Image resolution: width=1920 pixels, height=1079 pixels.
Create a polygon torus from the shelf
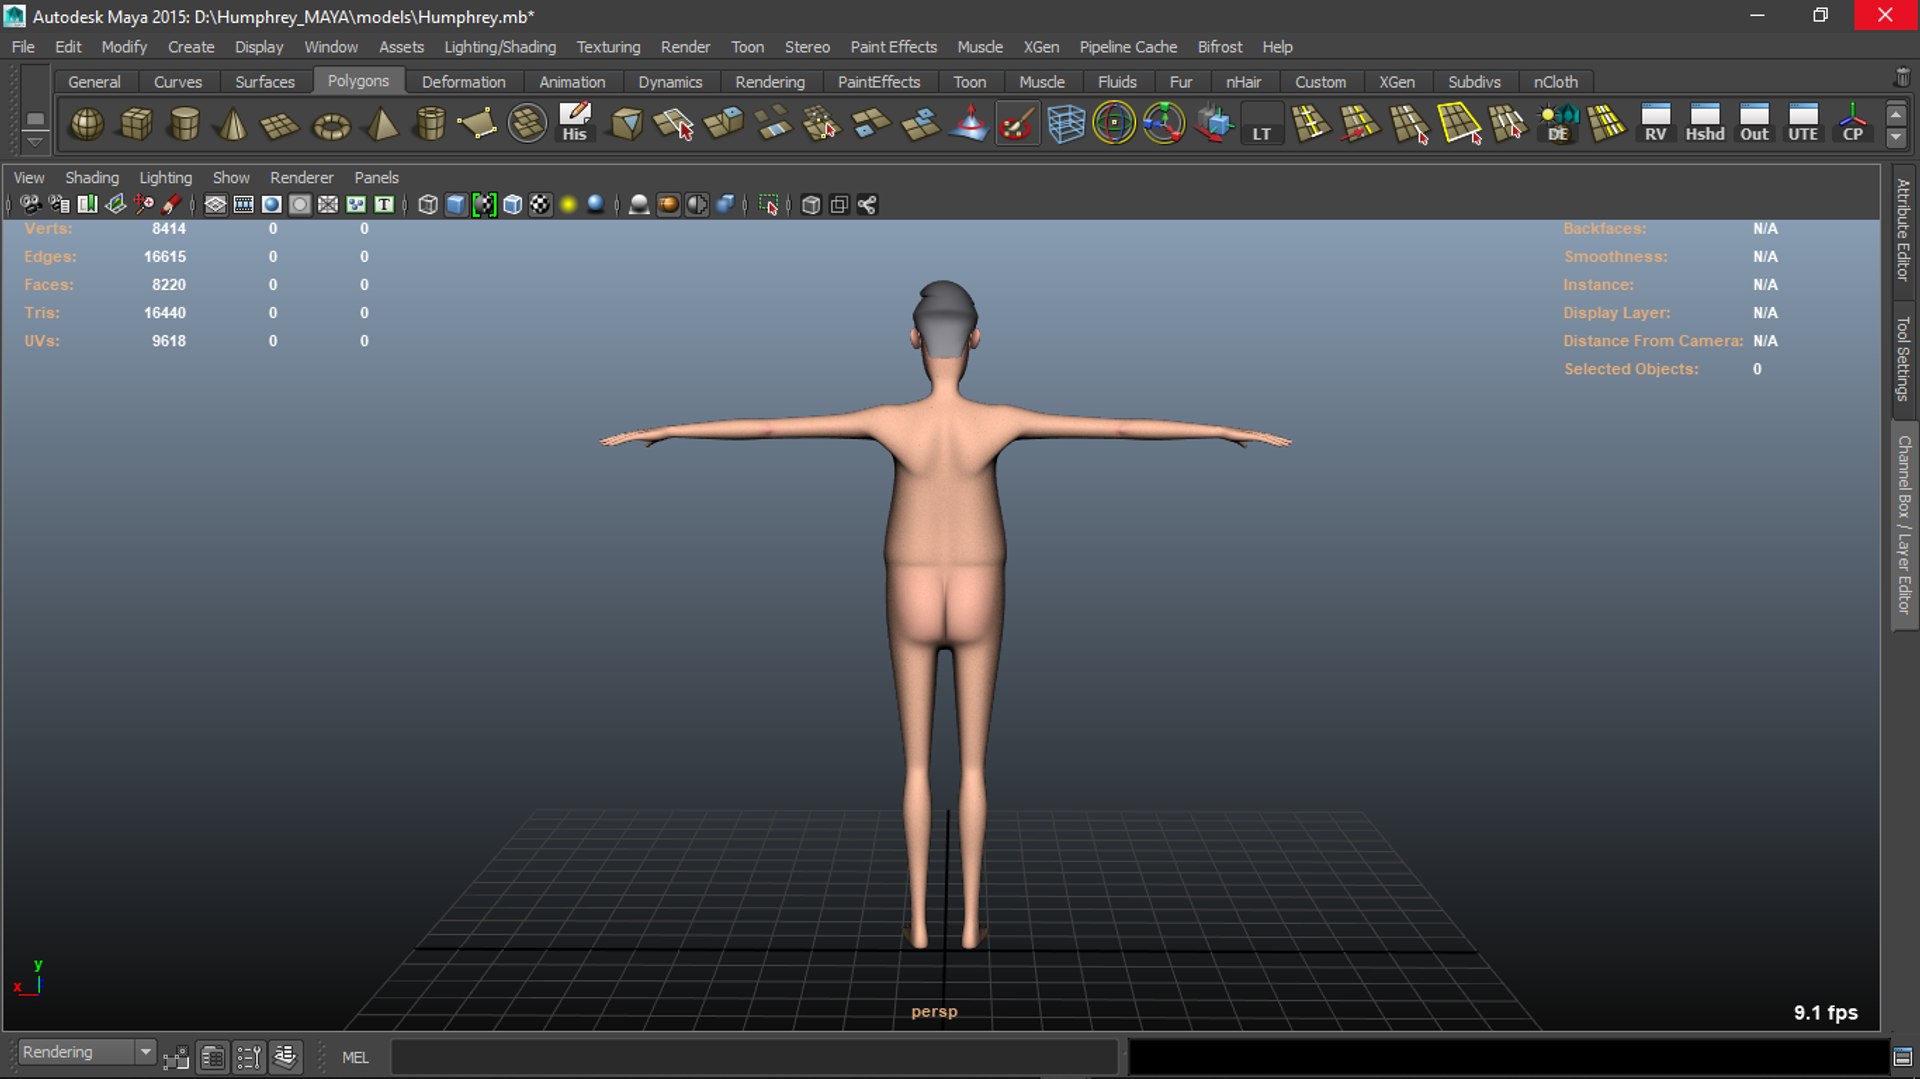(331, 124)
